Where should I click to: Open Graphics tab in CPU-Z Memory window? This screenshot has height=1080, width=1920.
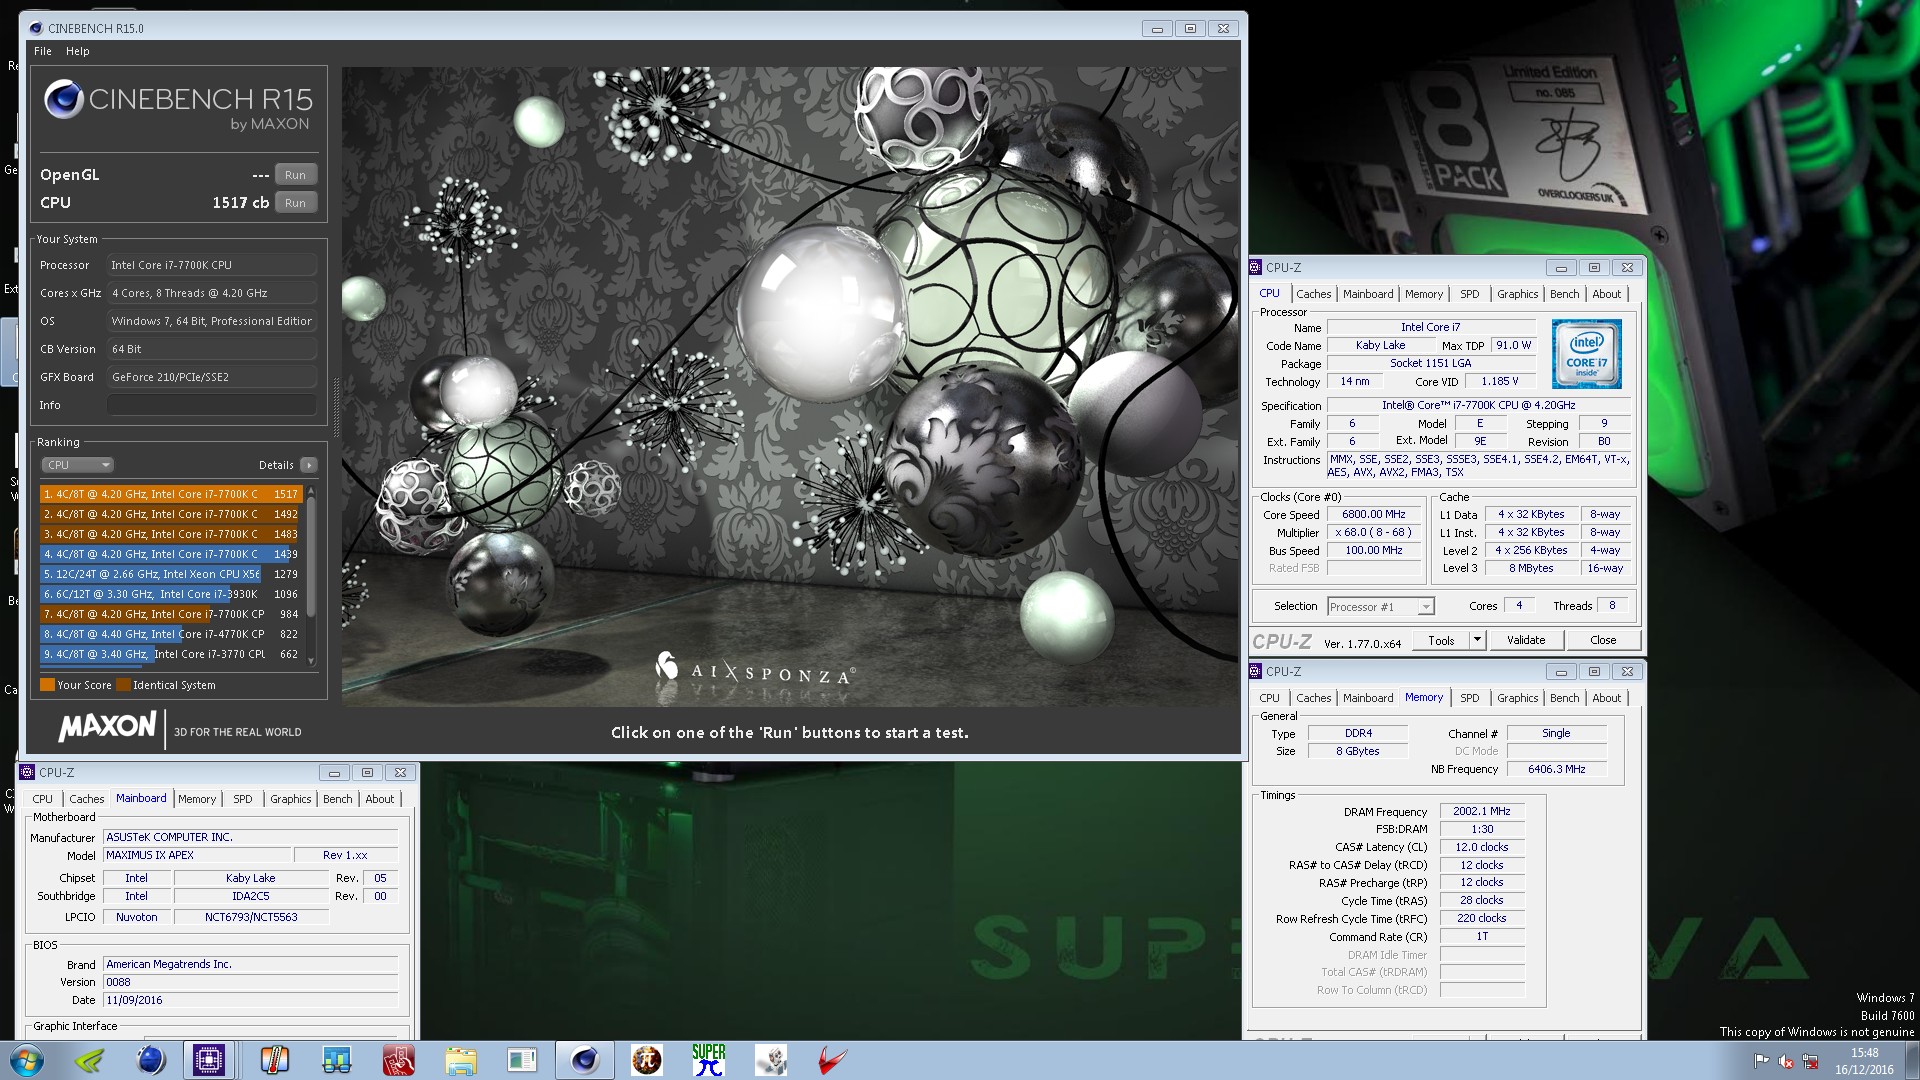[x=1517, y=698]
